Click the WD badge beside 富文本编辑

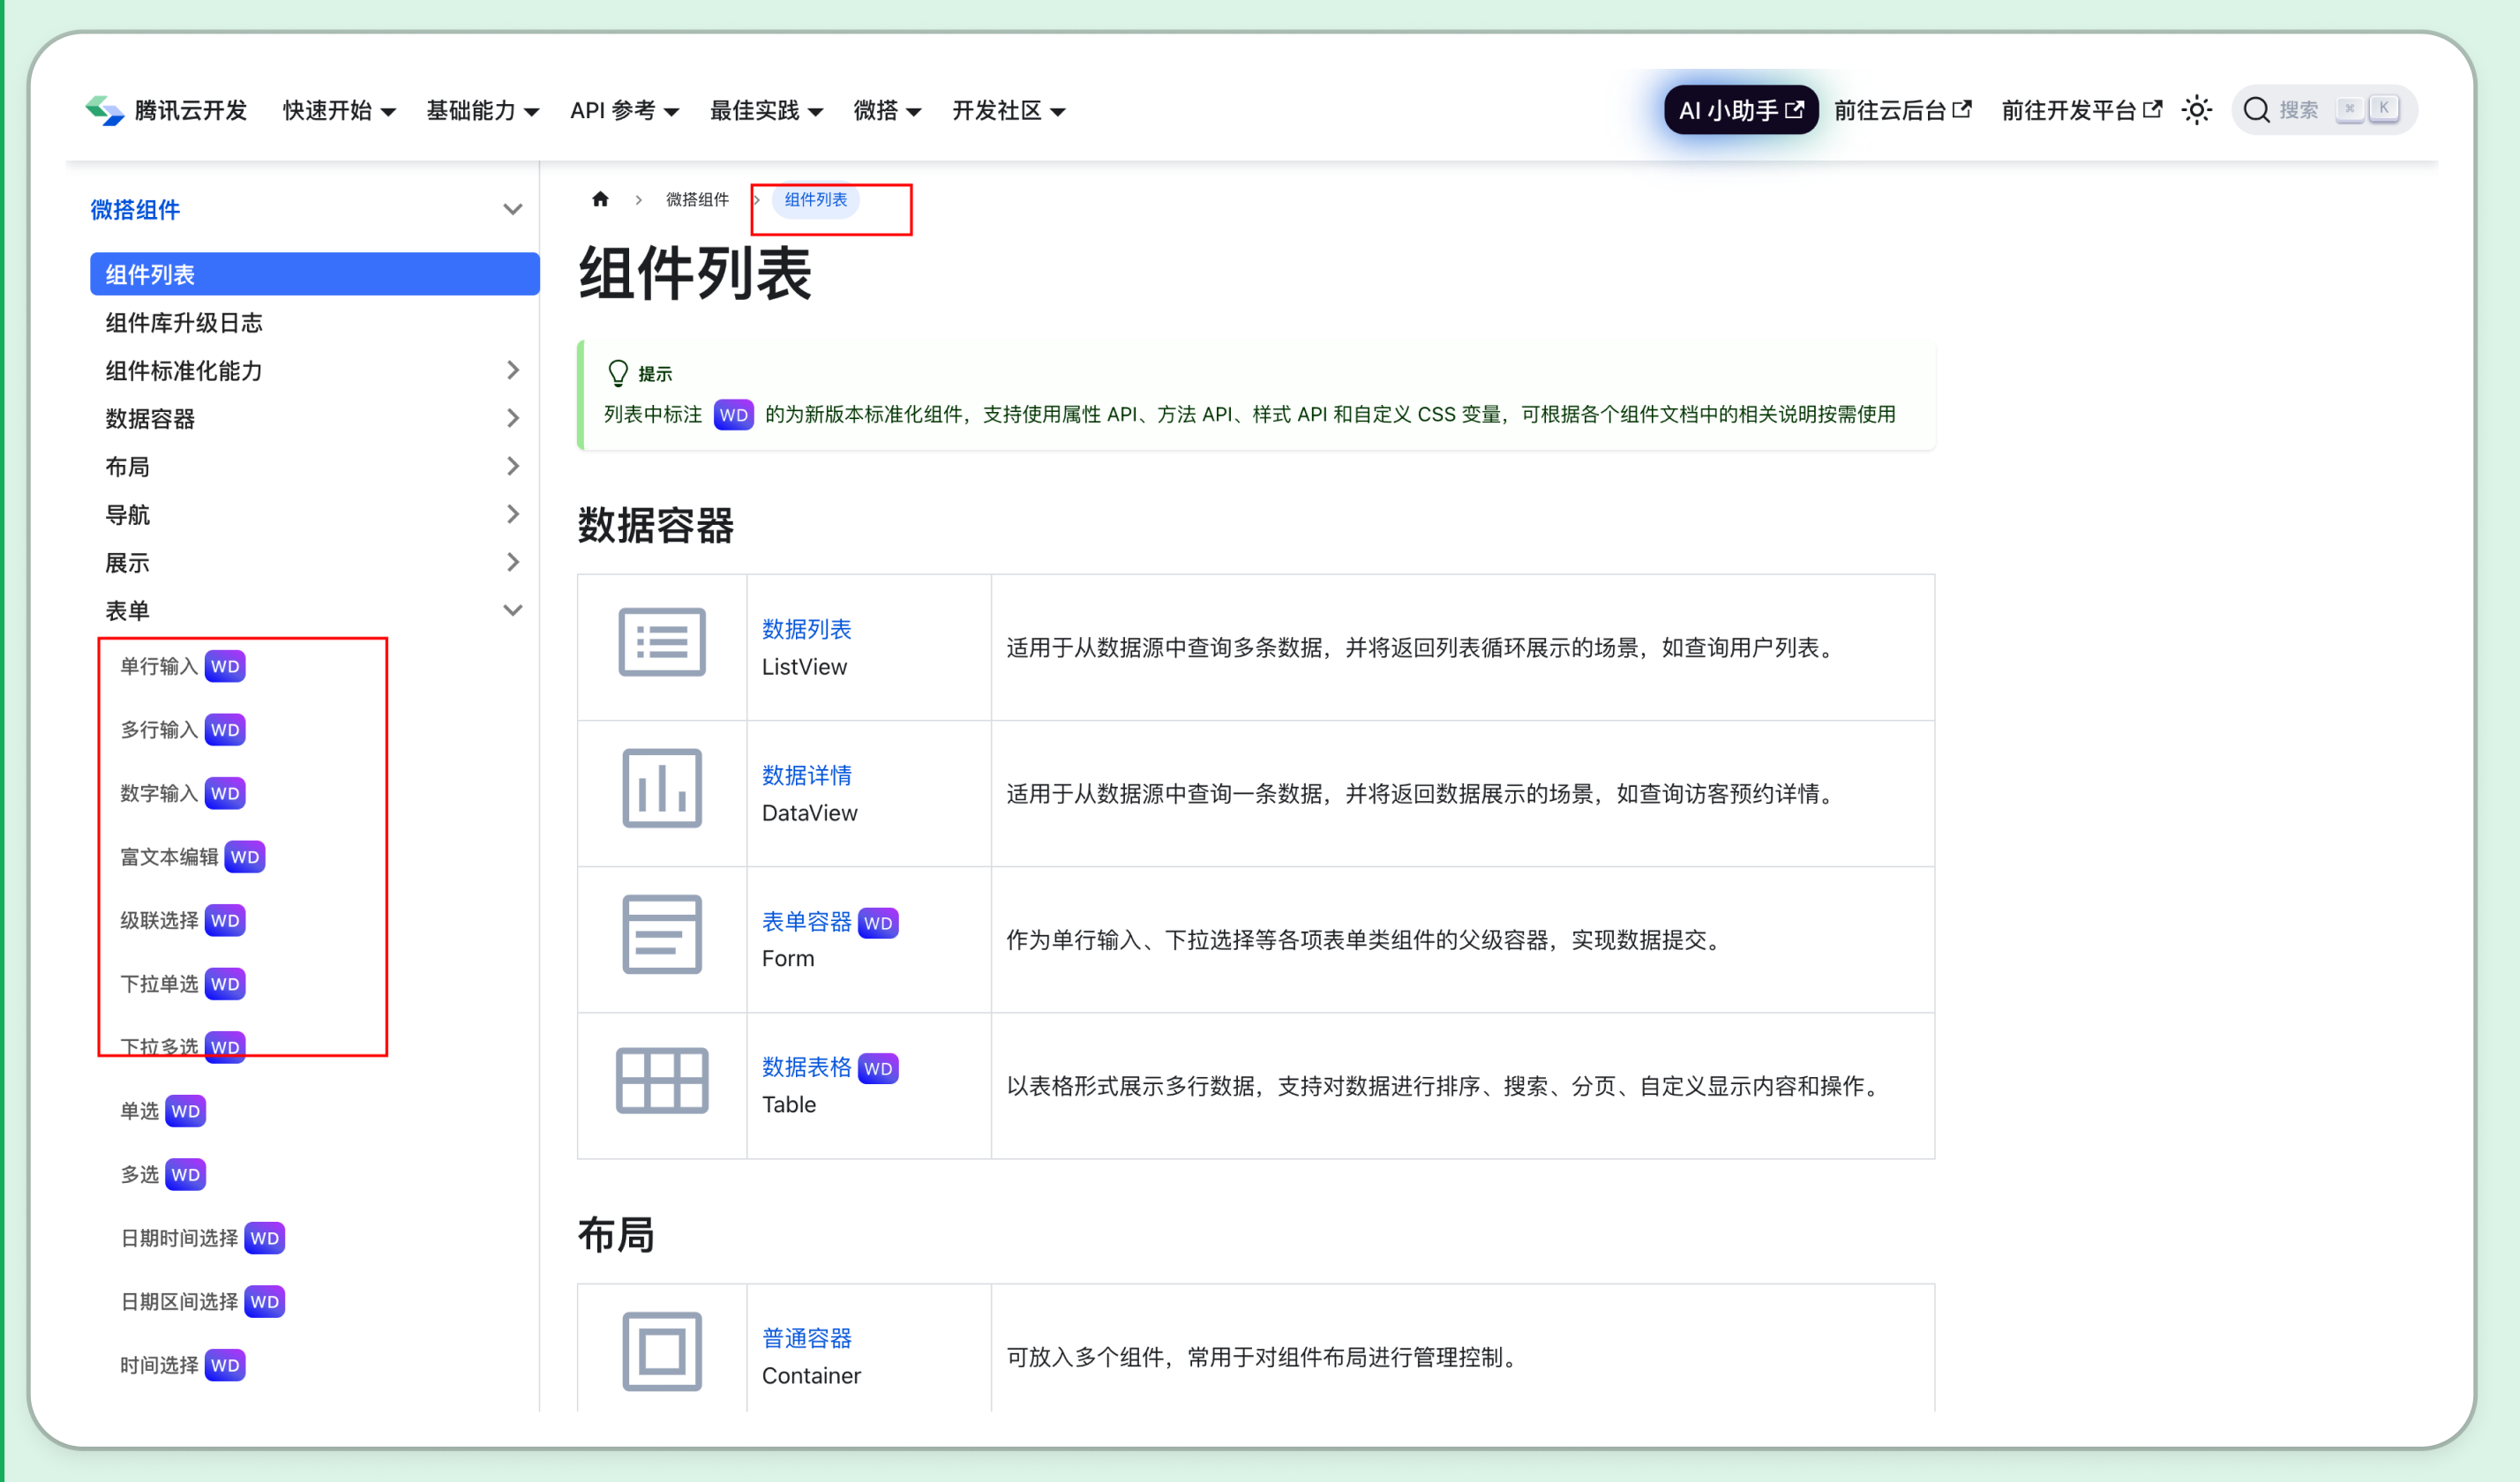coord(245,857)
